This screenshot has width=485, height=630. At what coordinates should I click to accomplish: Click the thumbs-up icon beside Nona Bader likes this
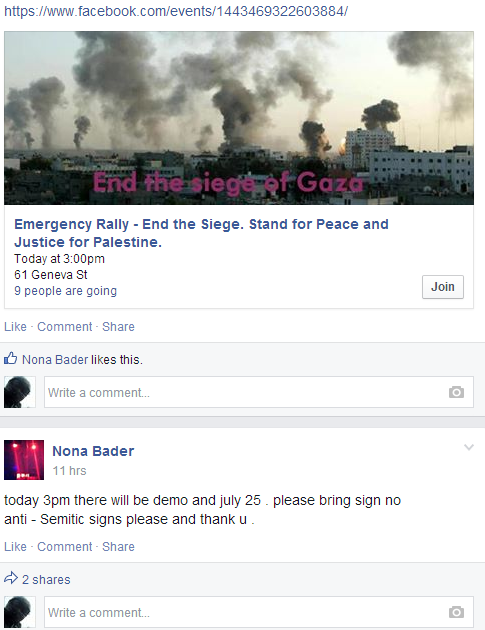pos(10,358)
